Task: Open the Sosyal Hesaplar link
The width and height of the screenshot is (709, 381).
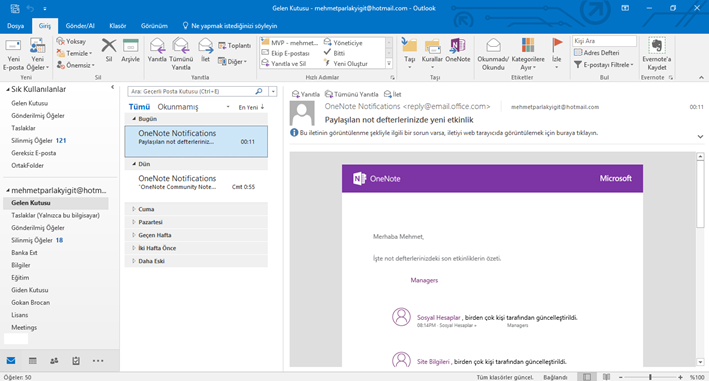Action: pos(439,318)
